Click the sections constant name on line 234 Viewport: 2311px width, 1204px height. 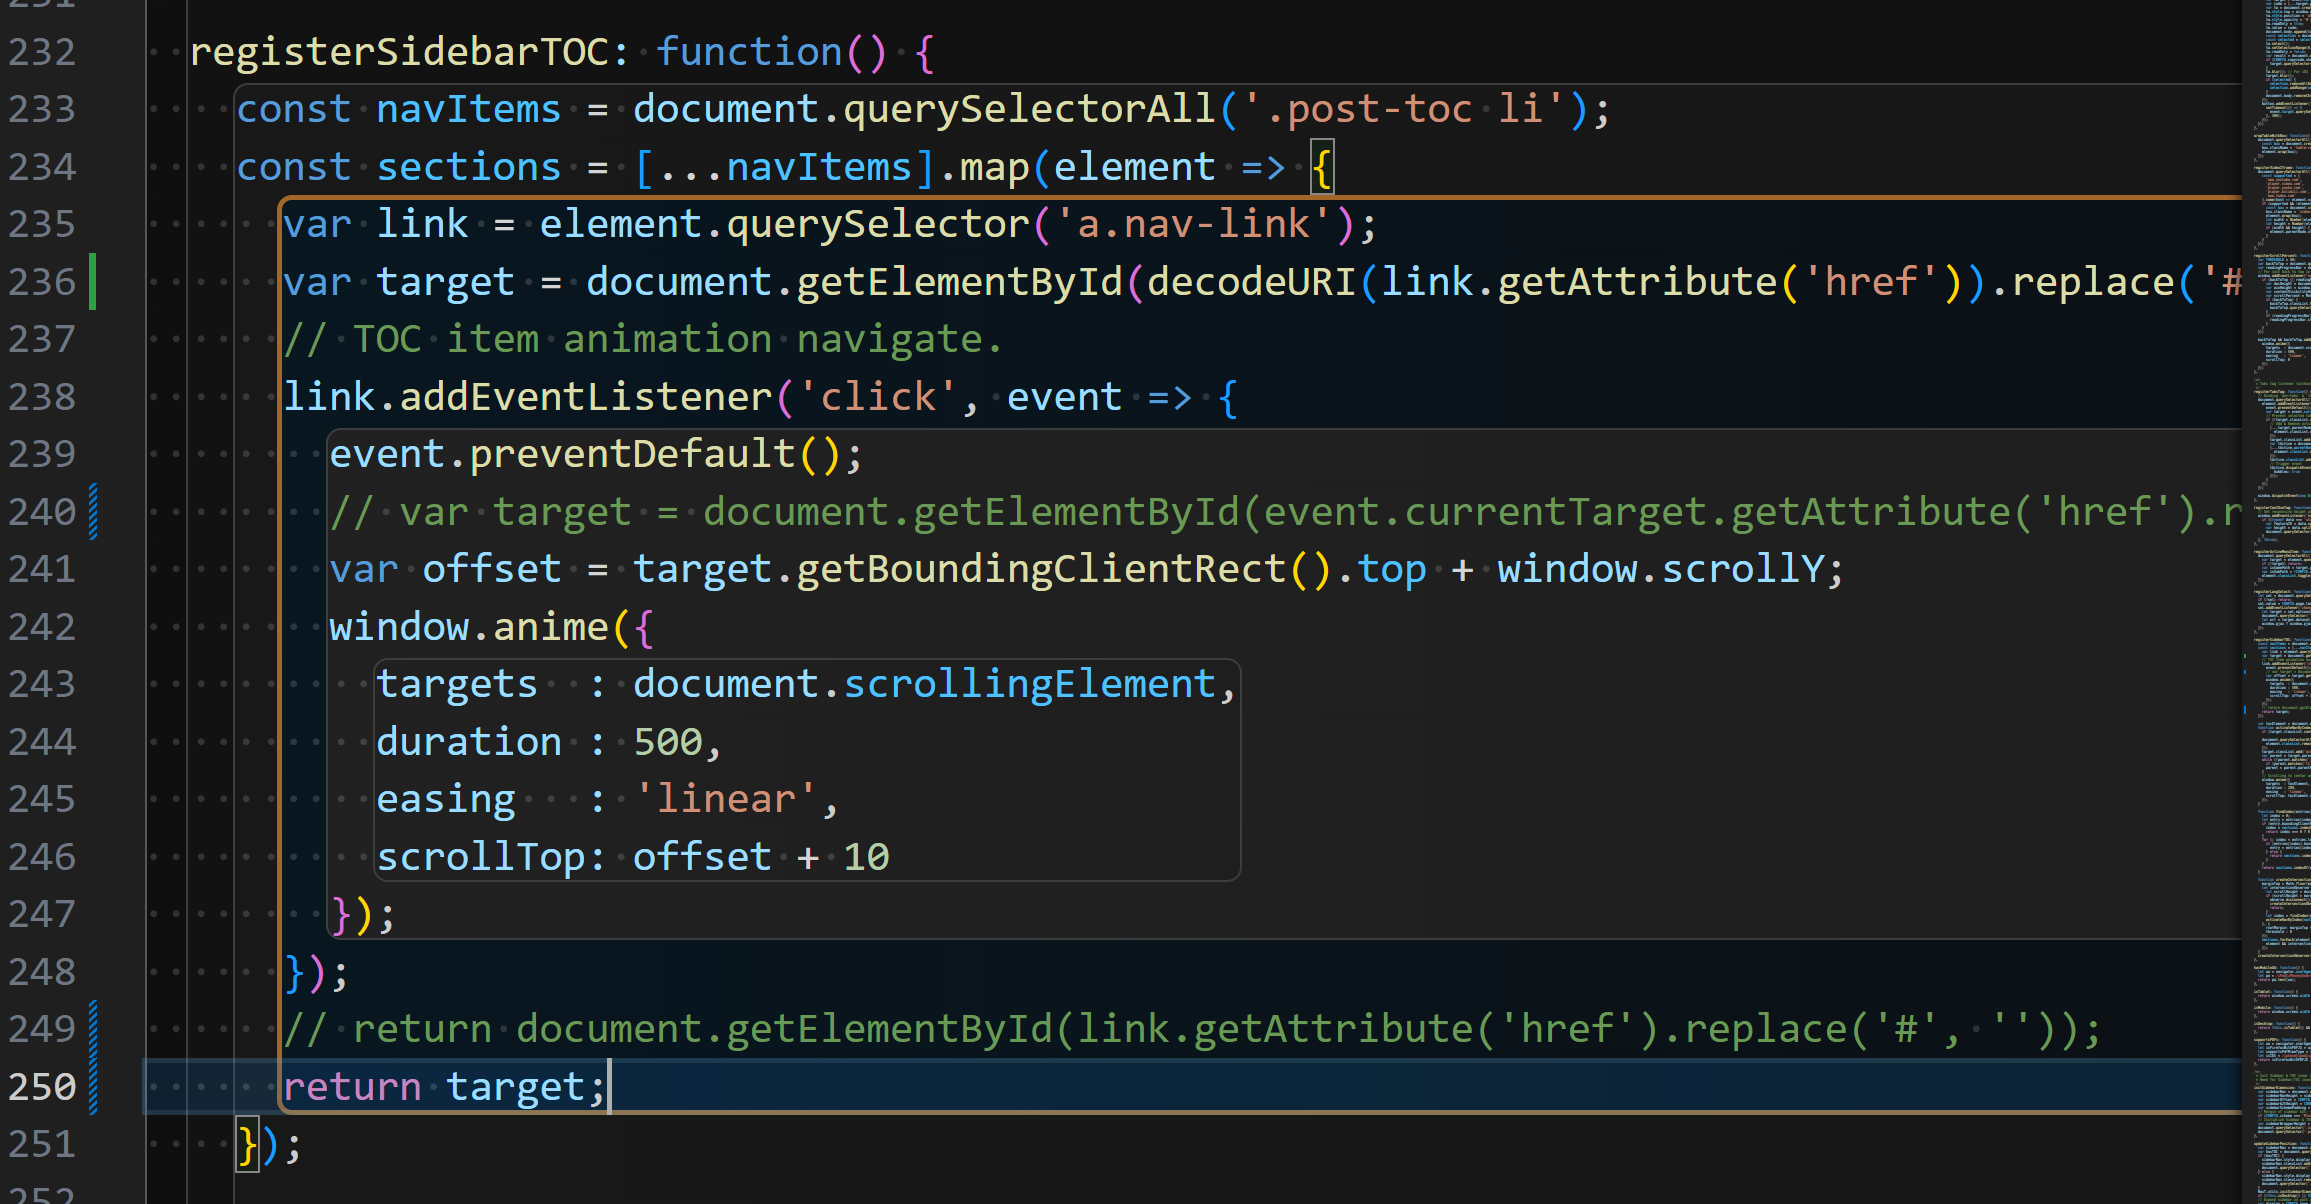(468, 167)
